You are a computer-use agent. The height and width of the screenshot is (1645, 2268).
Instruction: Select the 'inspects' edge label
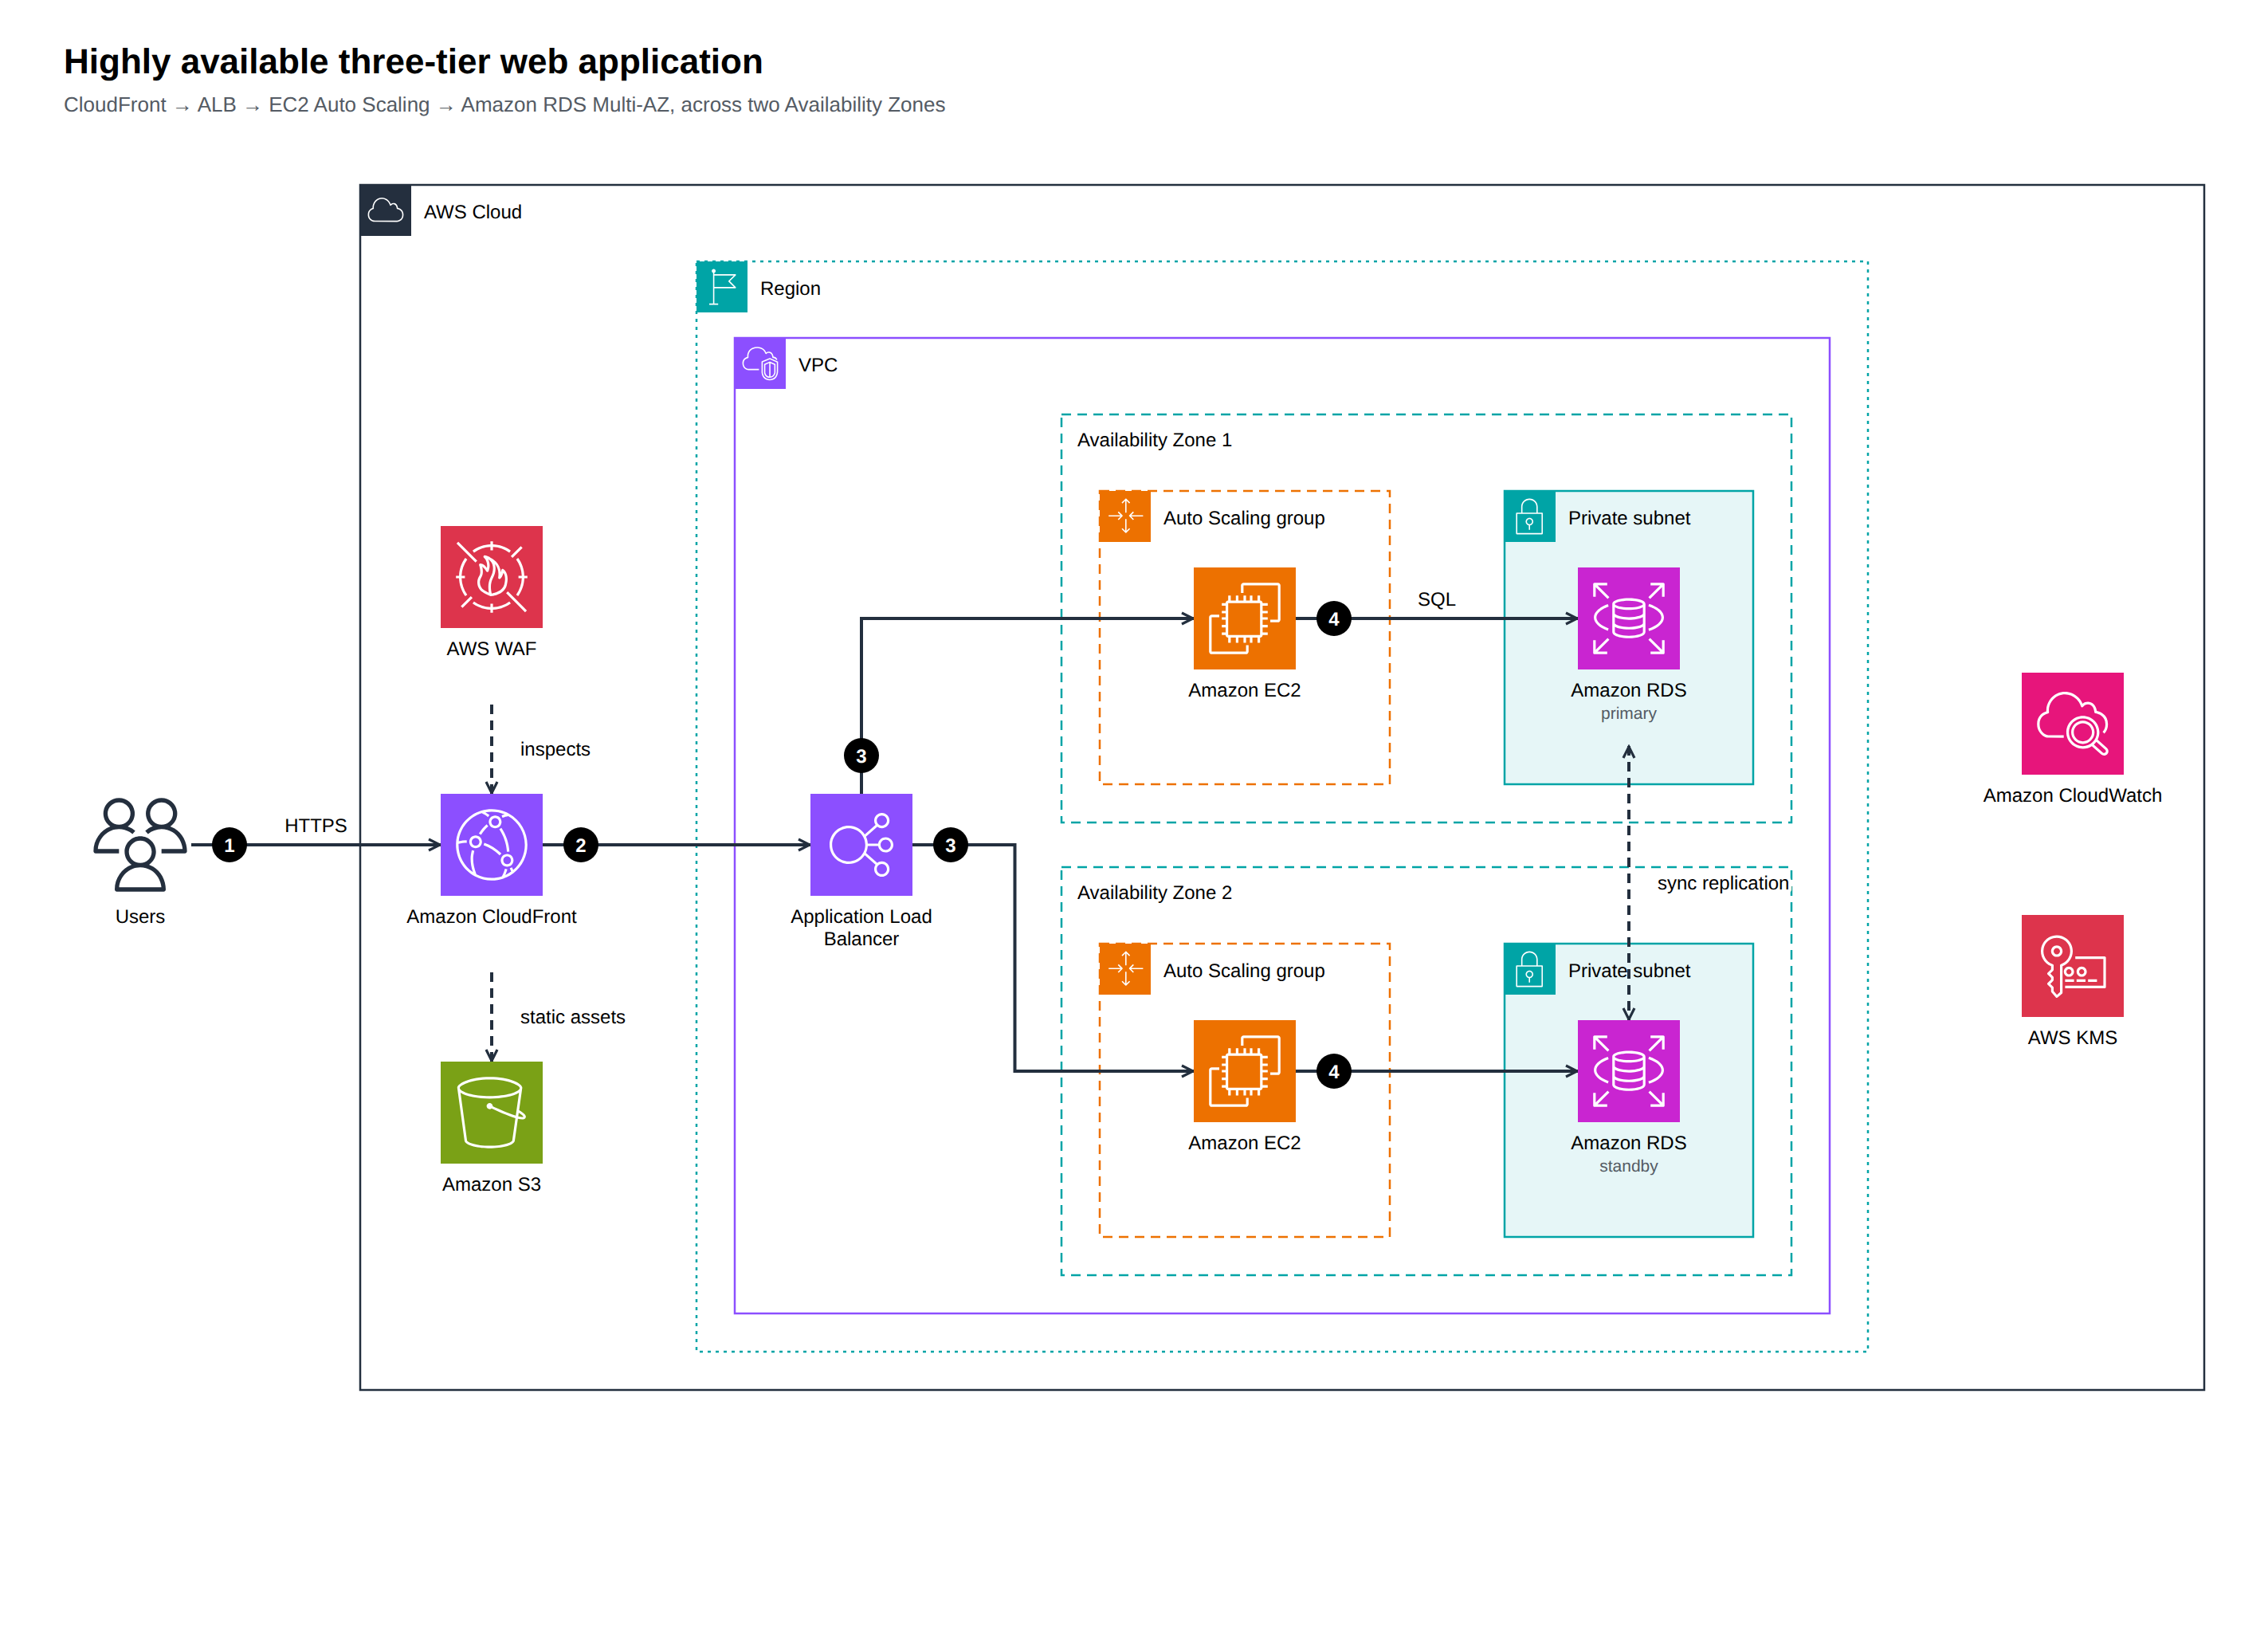[x=555, y=749]
